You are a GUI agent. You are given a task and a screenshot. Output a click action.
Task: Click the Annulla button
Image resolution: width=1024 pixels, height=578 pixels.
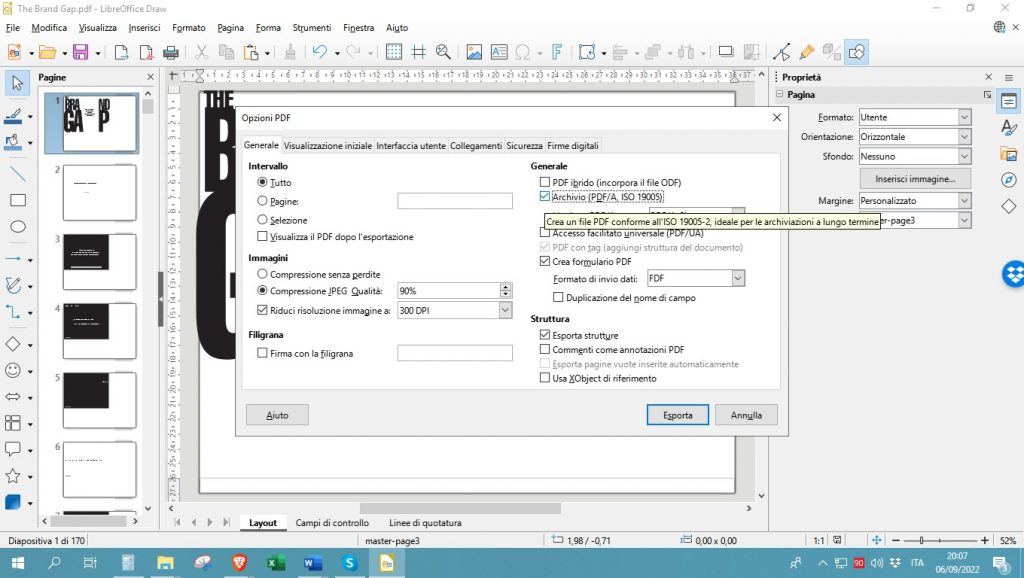pyautogui.click(x=746, y=415)
